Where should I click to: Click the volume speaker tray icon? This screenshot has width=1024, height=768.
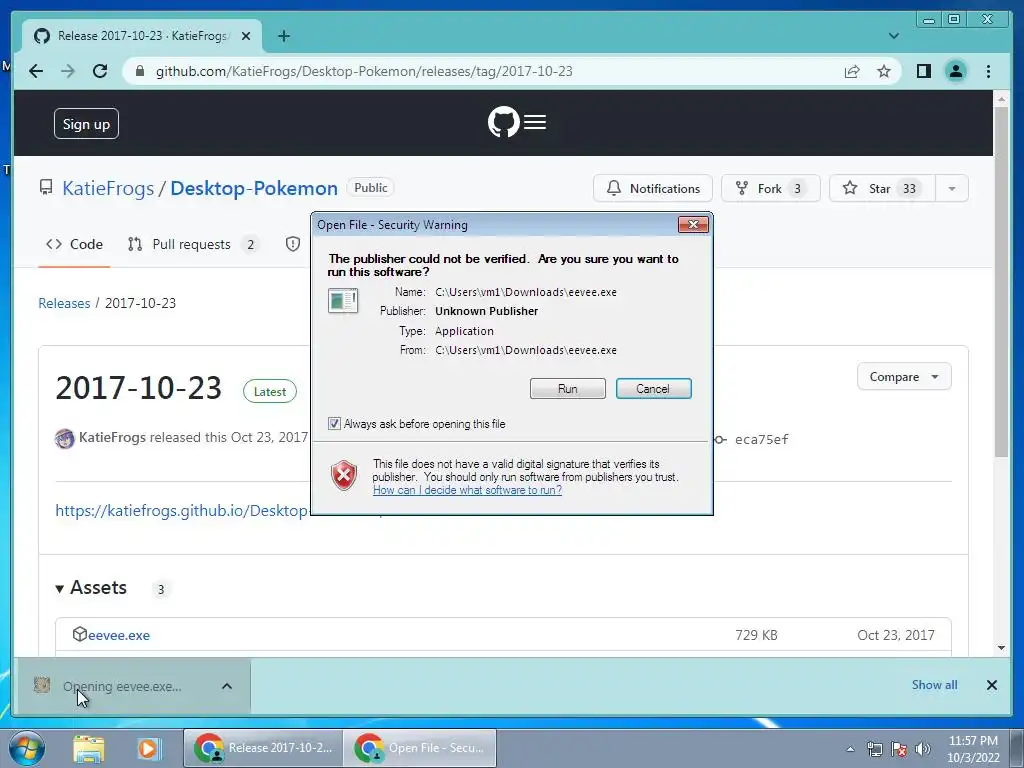coord(923,749)
